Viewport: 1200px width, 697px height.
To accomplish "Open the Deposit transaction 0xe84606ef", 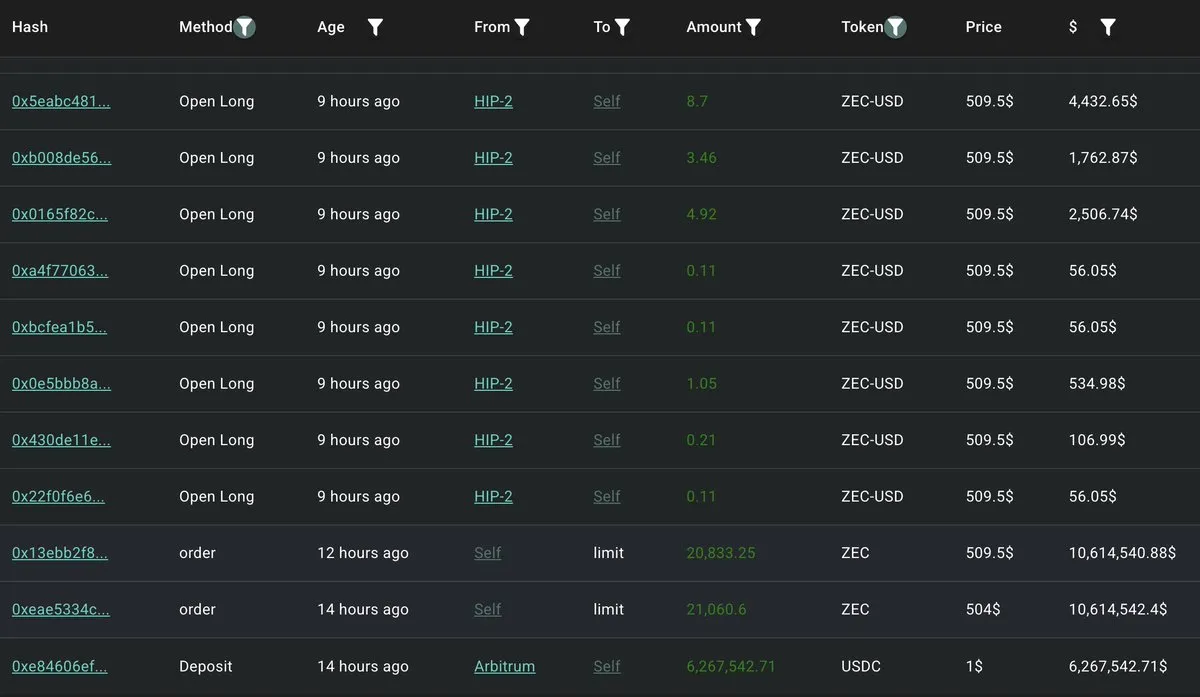I will (x=59, y=666).
